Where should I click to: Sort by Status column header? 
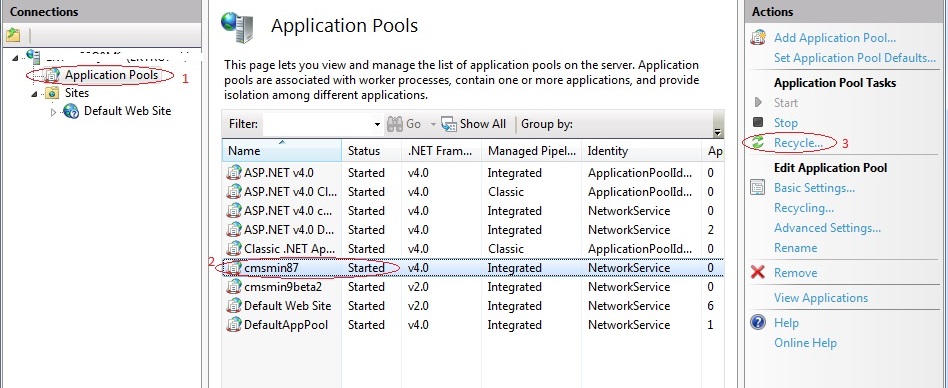pos(371,151)
